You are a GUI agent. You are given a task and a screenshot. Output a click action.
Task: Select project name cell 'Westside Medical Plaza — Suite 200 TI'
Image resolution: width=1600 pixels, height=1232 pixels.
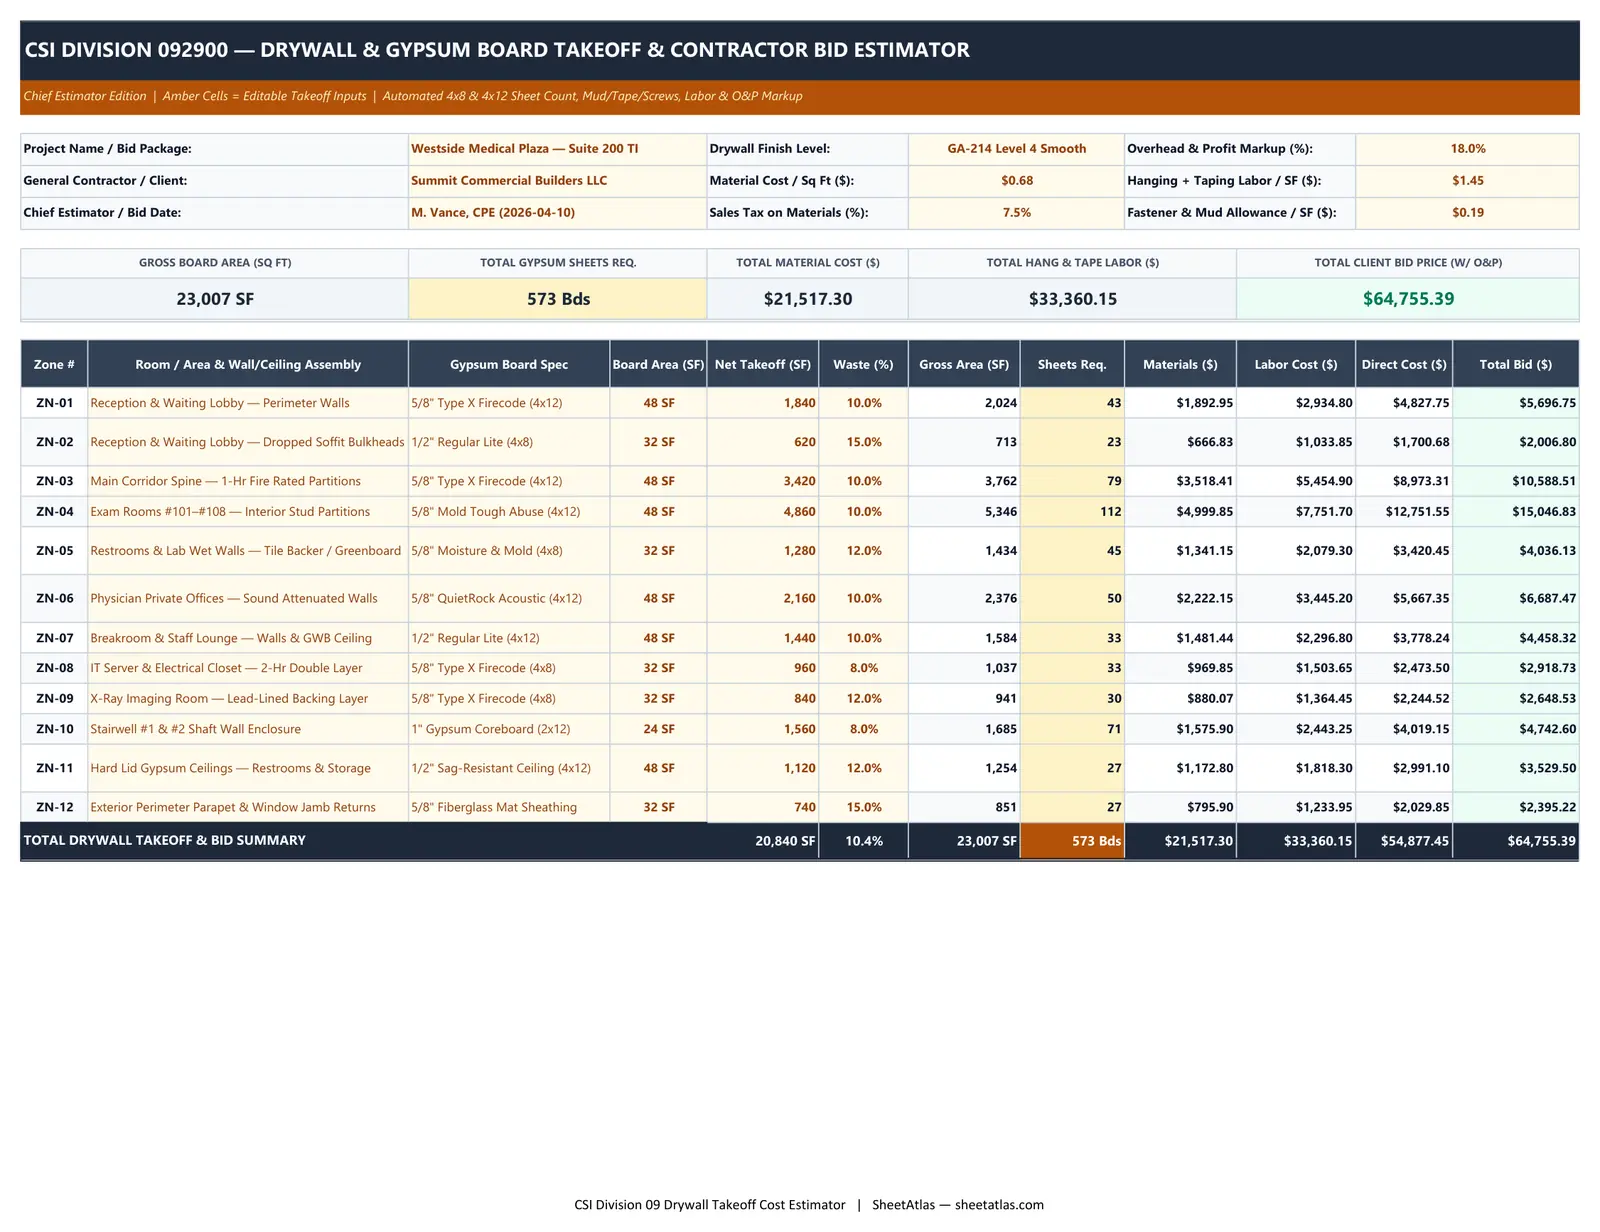click(x=557, y=149)
